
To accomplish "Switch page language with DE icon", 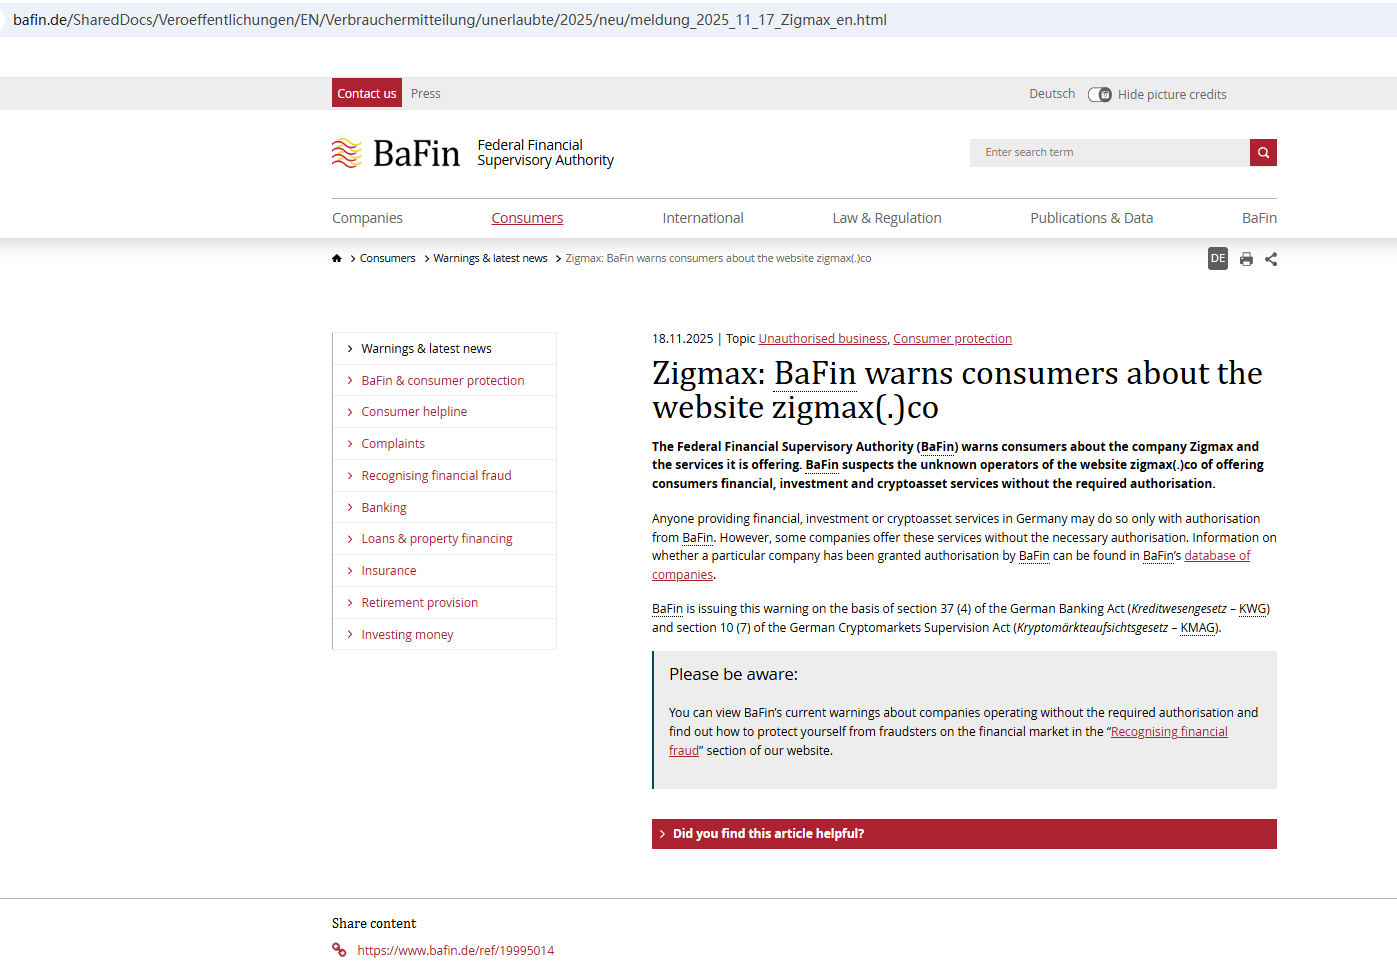I will point(1218,259).
